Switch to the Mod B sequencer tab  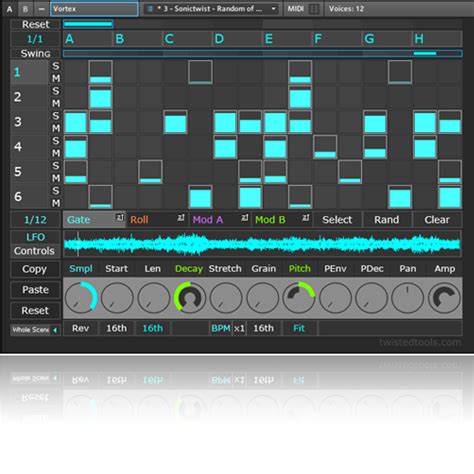tap(282, 220)
